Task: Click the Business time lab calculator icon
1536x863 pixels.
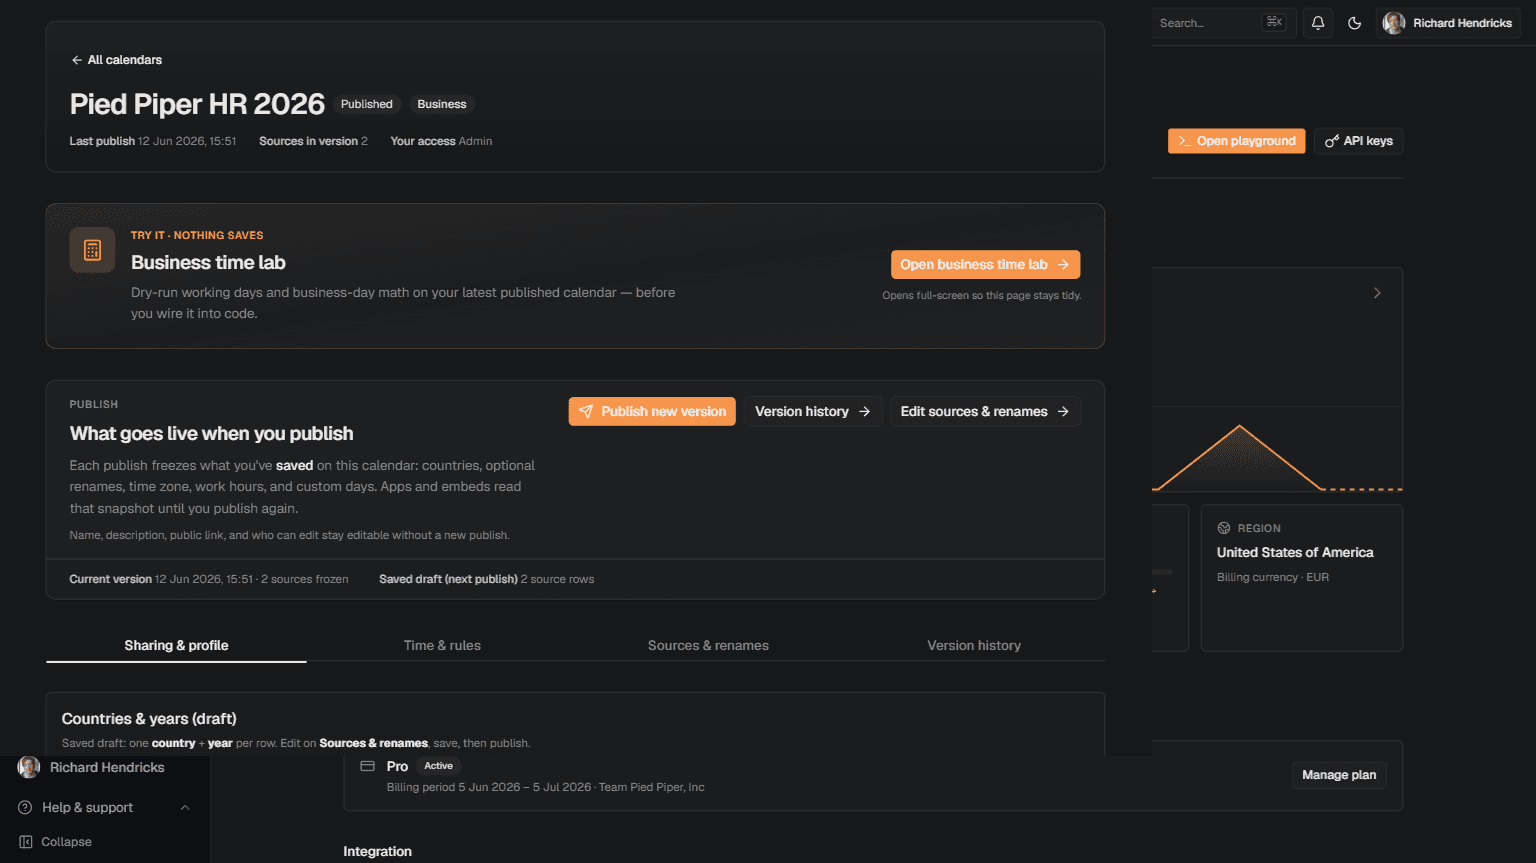Action: (x=92, y=250)
